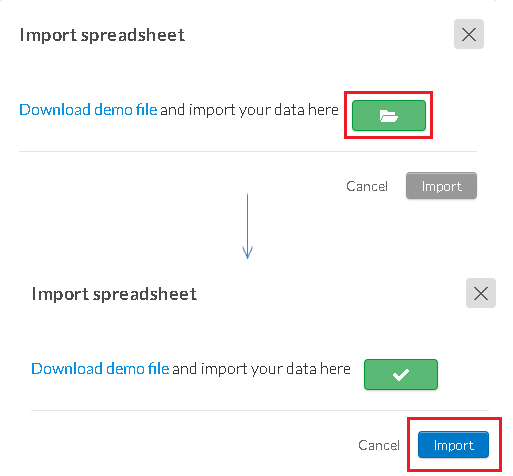Click the blue Import button
Screen dimensions: 513x476
(x=453, y=445)
